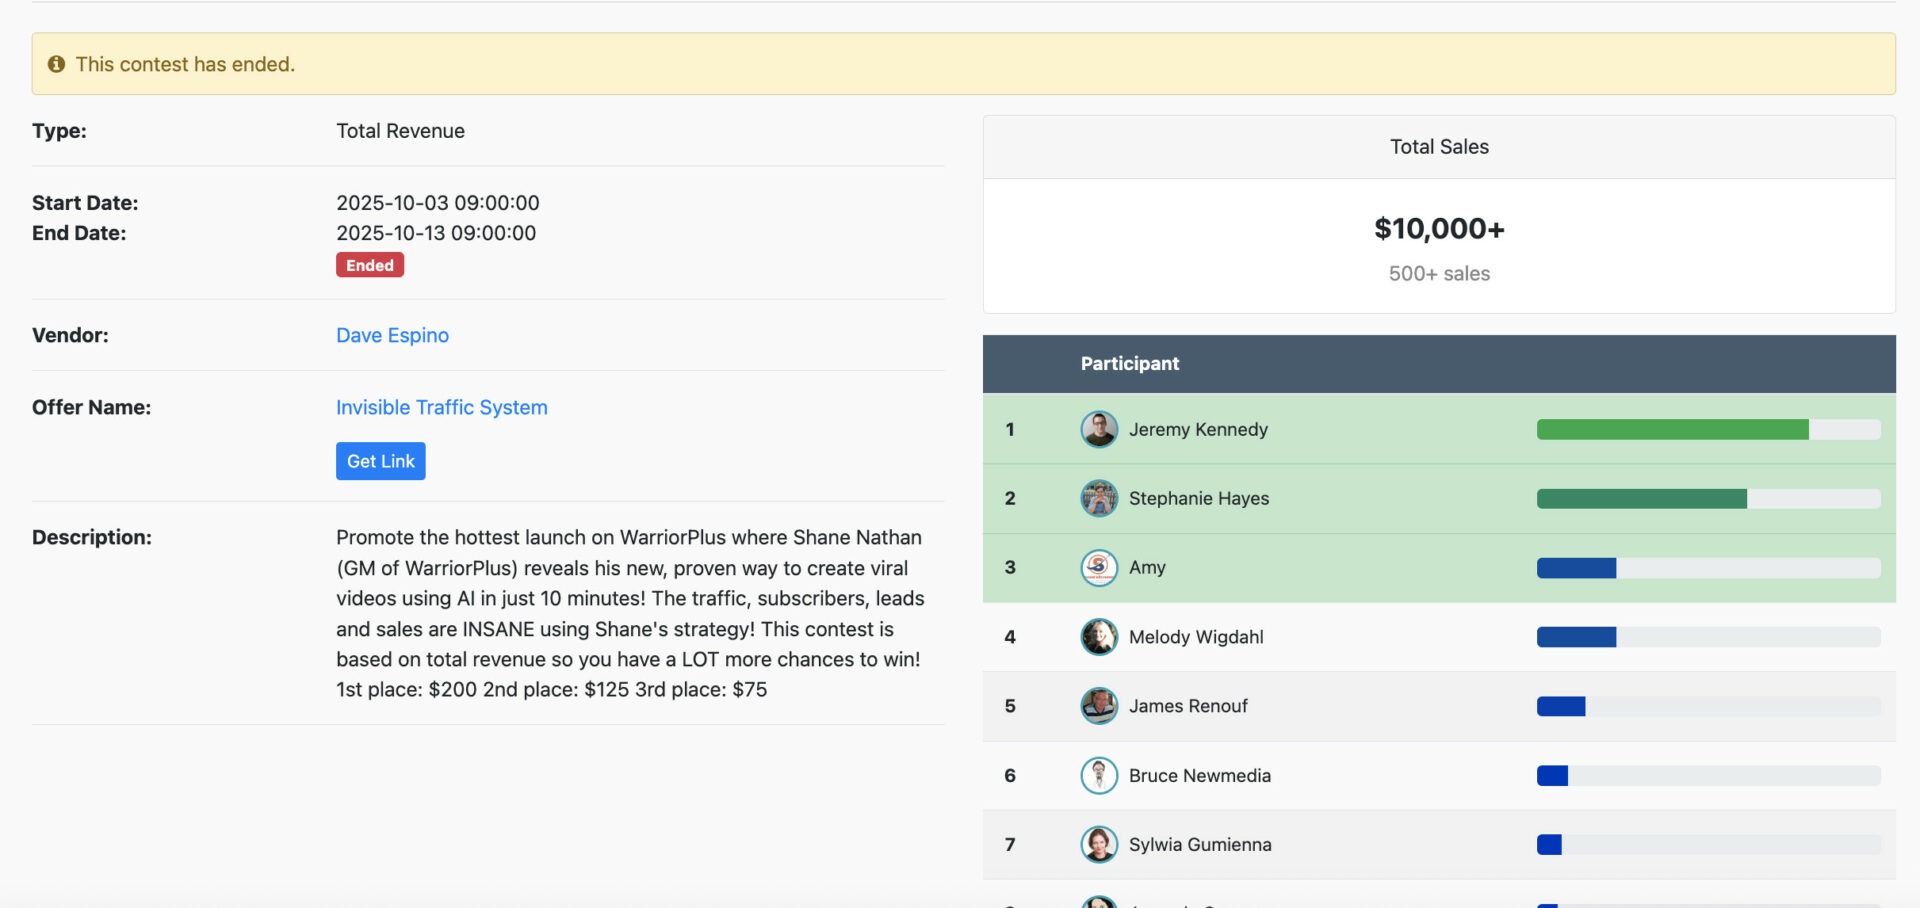Click Sylwia Gumienna's avatar photo
The image size is (1920, 908).
[1098, 844]
